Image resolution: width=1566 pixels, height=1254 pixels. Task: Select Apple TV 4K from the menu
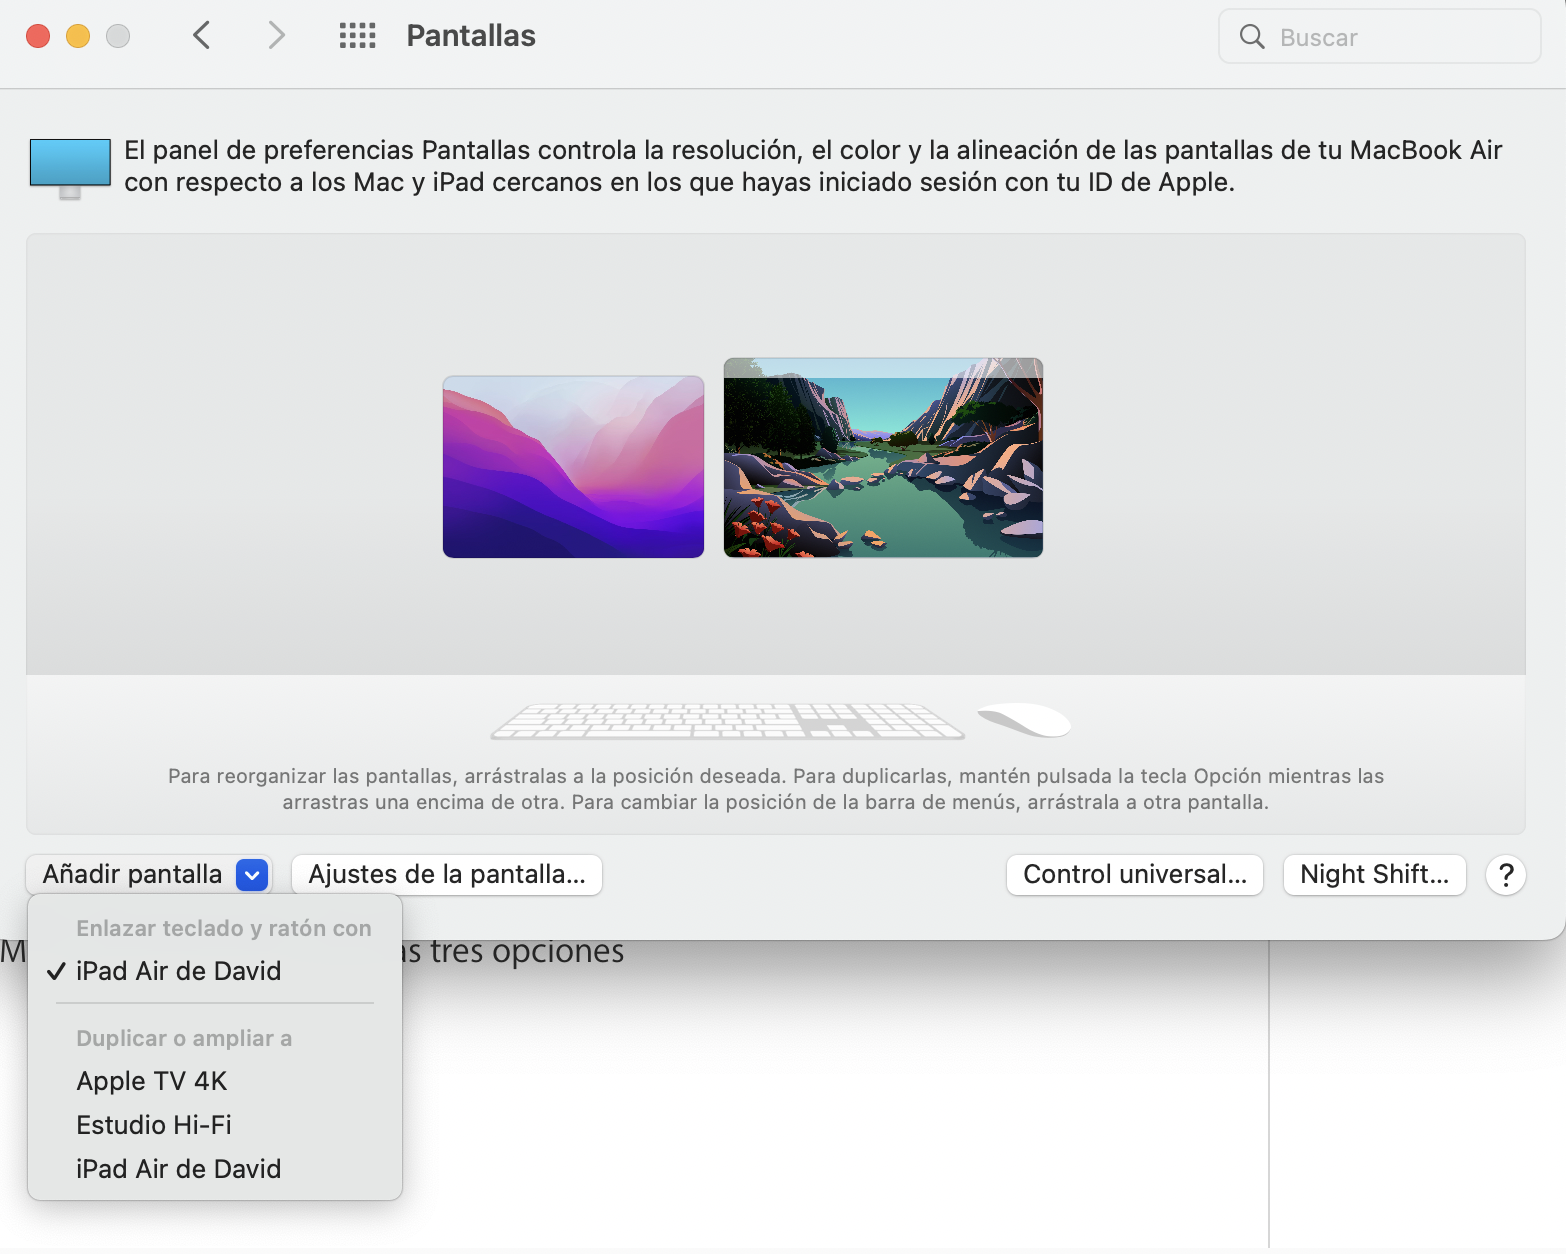215,1081
